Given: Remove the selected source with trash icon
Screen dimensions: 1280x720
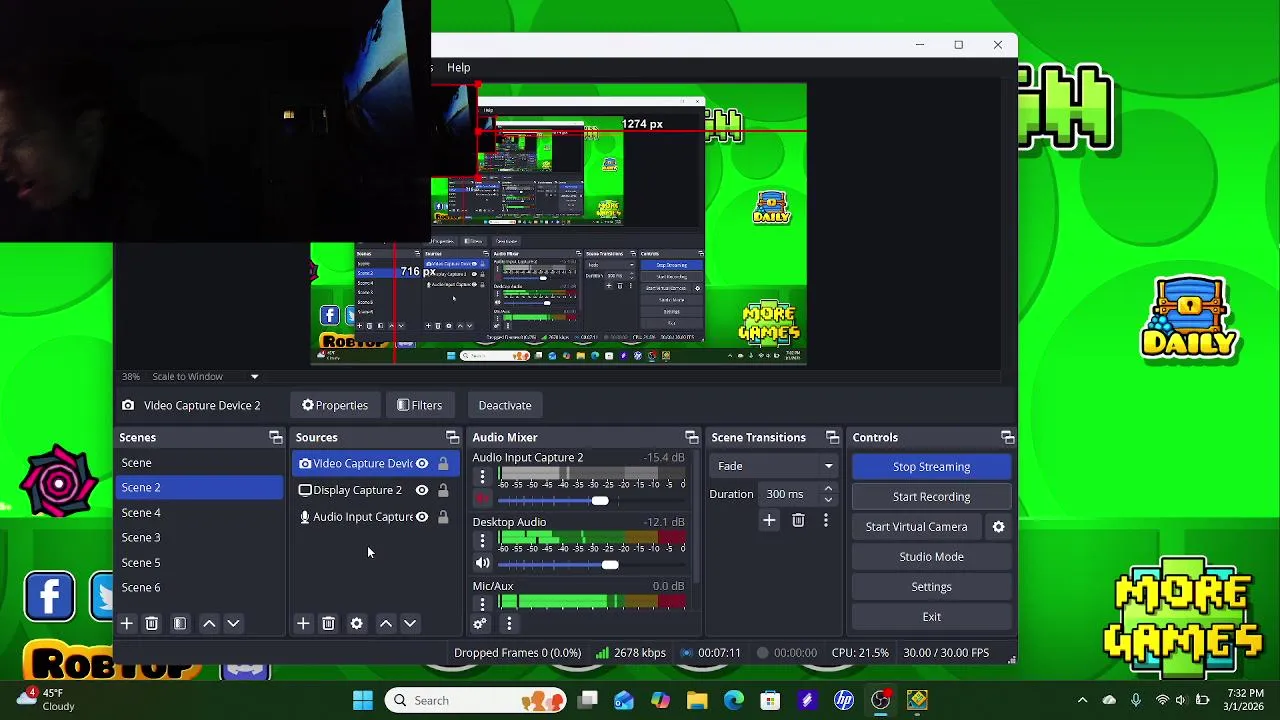Looking at the screenshot, I should tap(328, 623).
